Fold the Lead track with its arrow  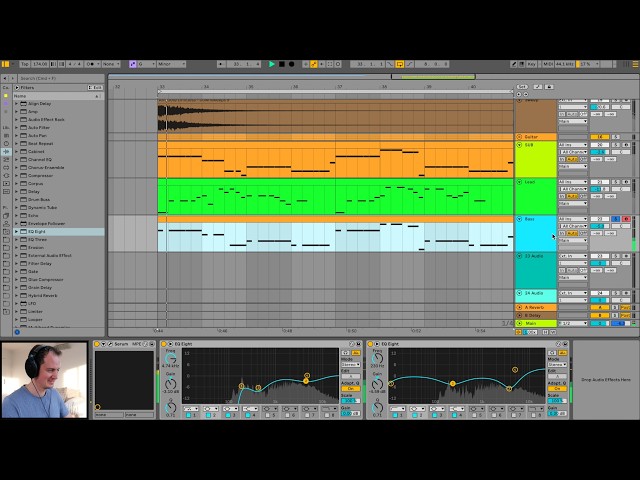tap(519, 182)
